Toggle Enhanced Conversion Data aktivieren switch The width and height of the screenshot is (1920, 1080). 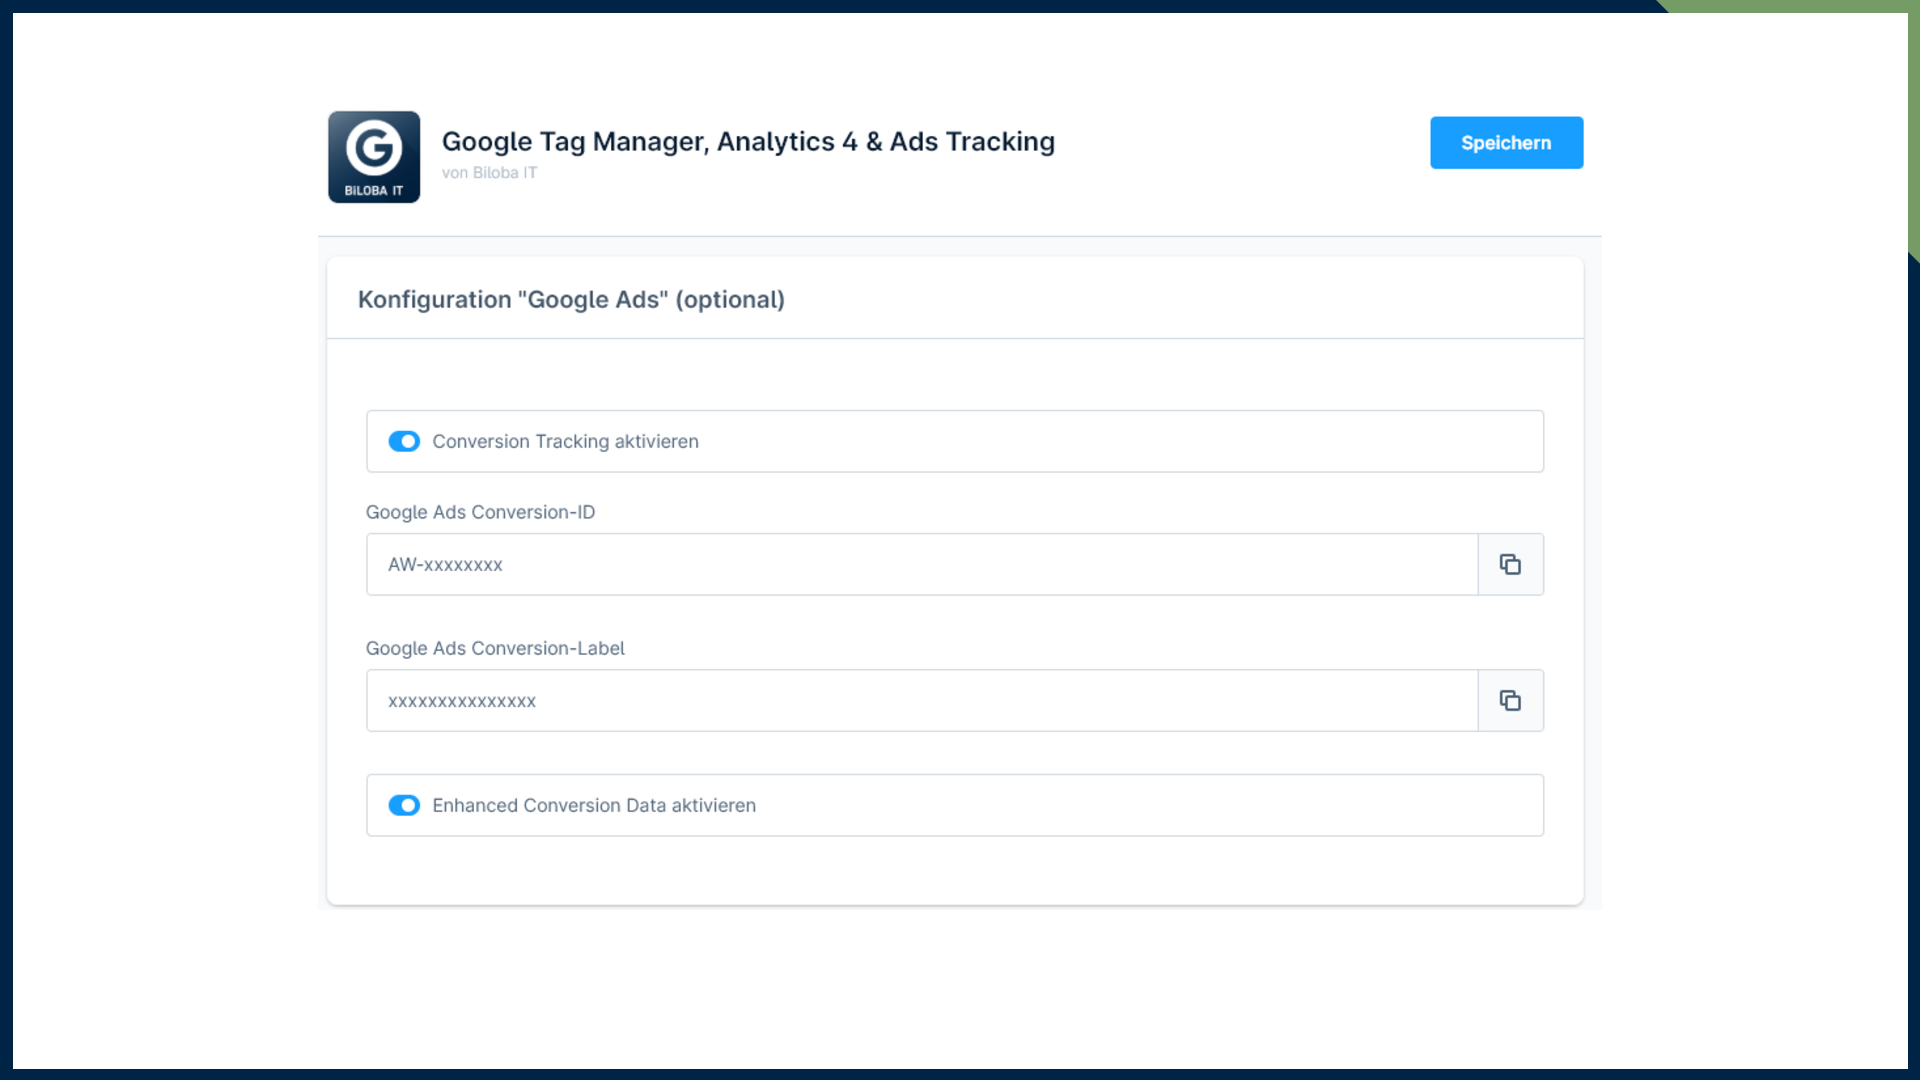pos(404,805)
